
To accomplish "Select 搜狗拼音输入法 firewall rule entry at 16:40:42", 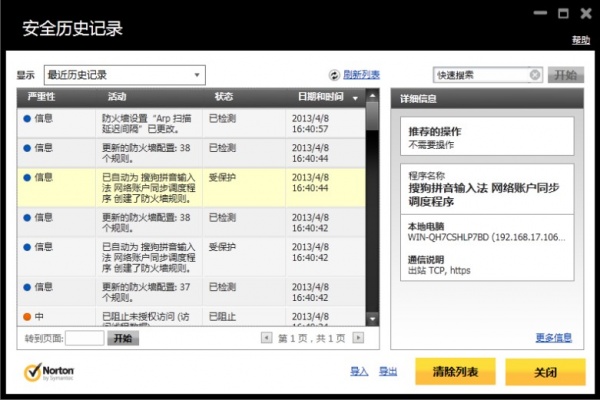I will (x=191, y=258).
